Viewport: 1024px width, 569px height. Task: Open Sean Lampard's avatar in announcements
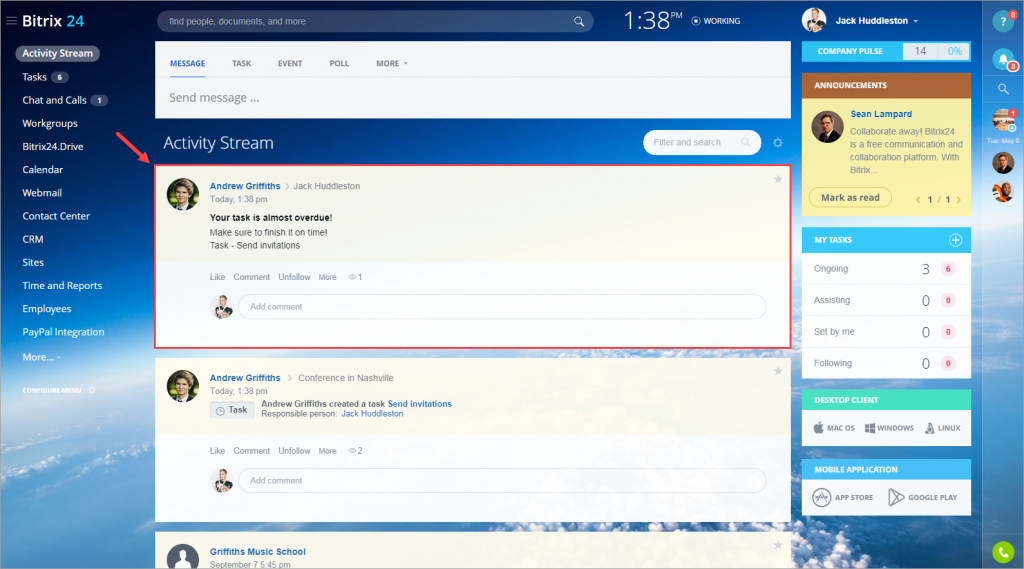click(x=827, y=127)
